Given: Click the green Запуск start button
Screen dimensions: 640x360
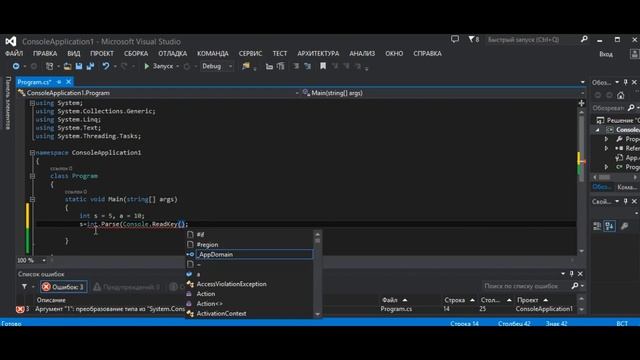Looking at the screenshot, I should point(159,66).
